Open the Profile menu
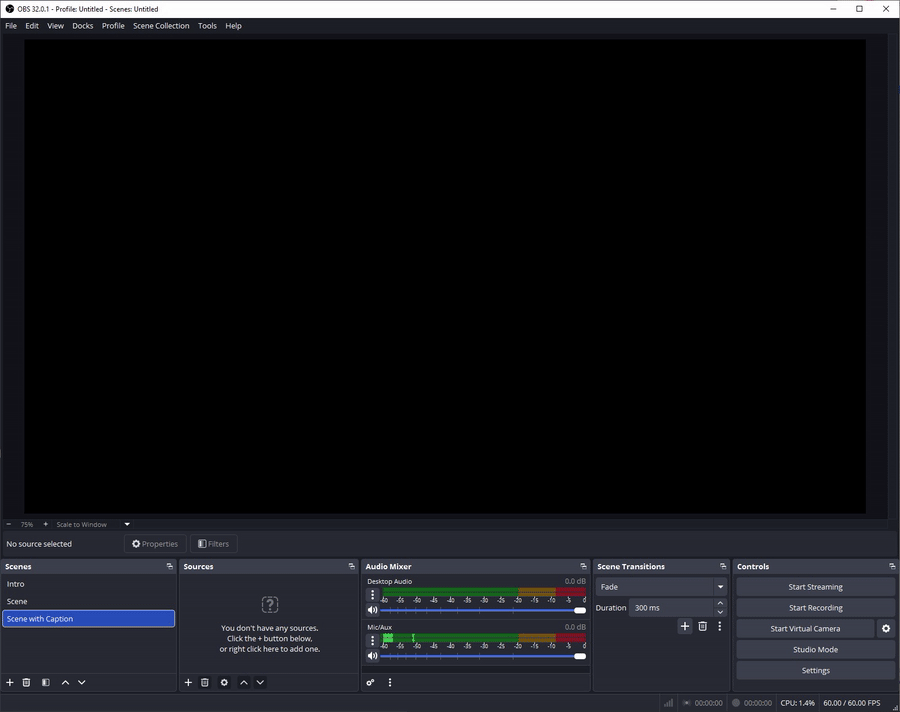 click(113, 26)
